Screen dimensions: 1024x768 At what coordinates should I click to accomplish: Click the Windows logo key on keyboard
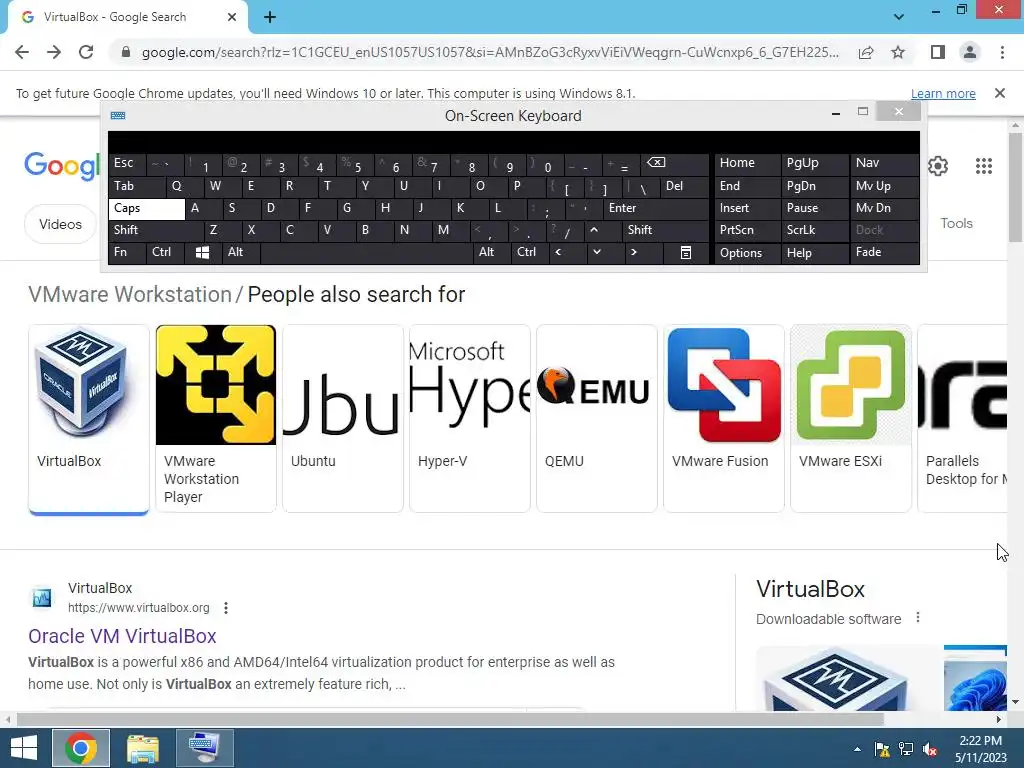[202, 253]
